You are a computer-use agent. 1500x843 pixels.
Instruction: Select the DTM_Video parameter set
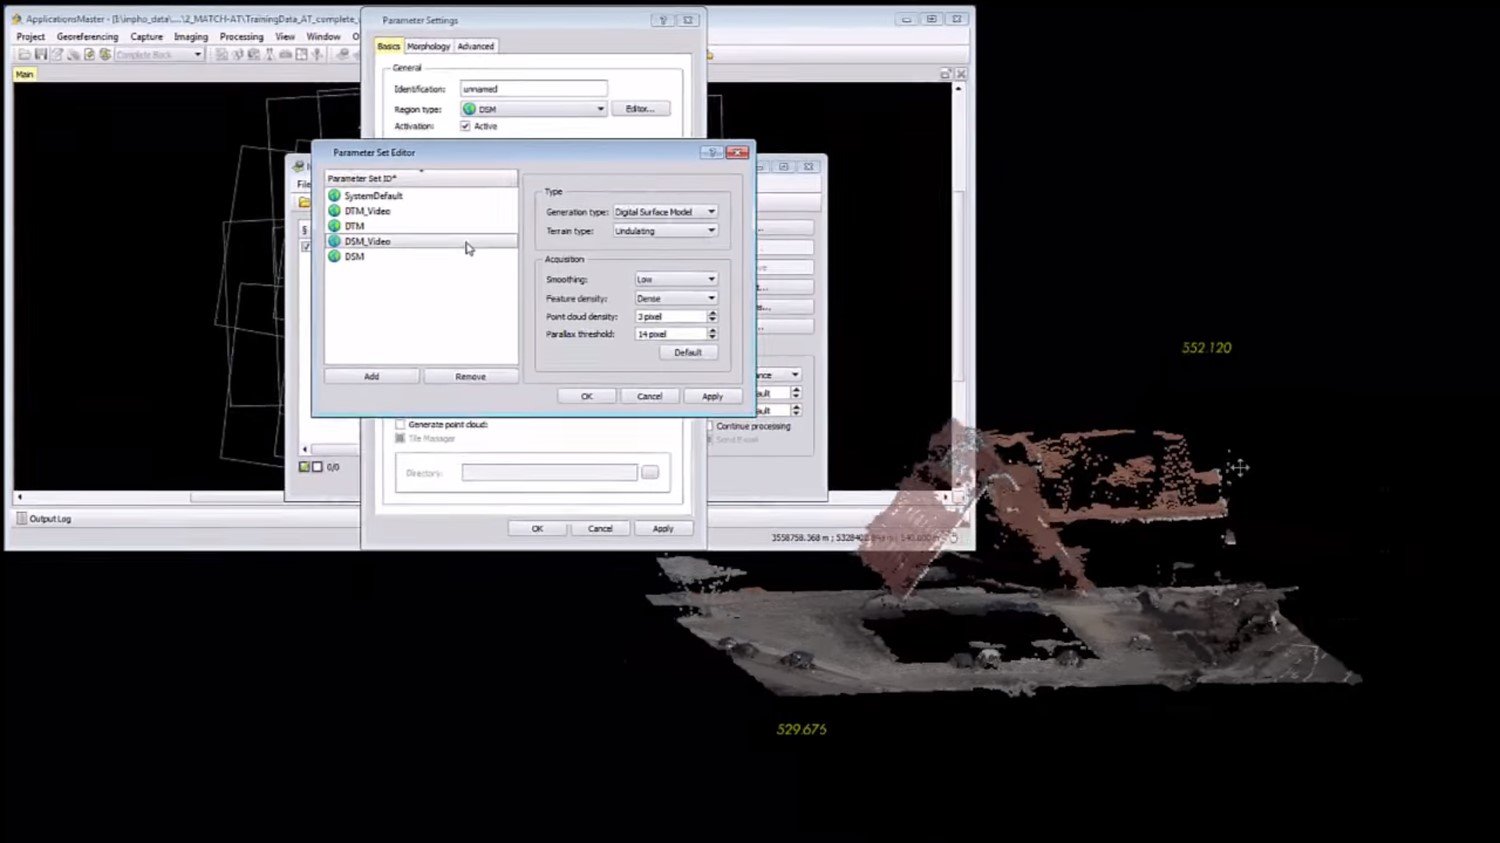367,211
